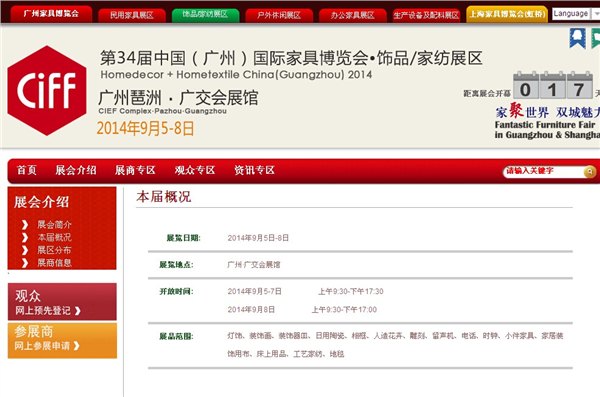Open 民用家具展区 tab
The image size is (600, 397).
pyautogui.click(x=132, y=15)
